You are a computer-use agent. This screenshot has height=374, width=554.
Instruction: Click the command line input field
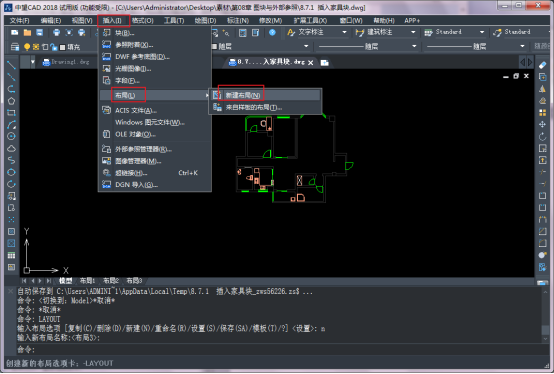(279, 350)
